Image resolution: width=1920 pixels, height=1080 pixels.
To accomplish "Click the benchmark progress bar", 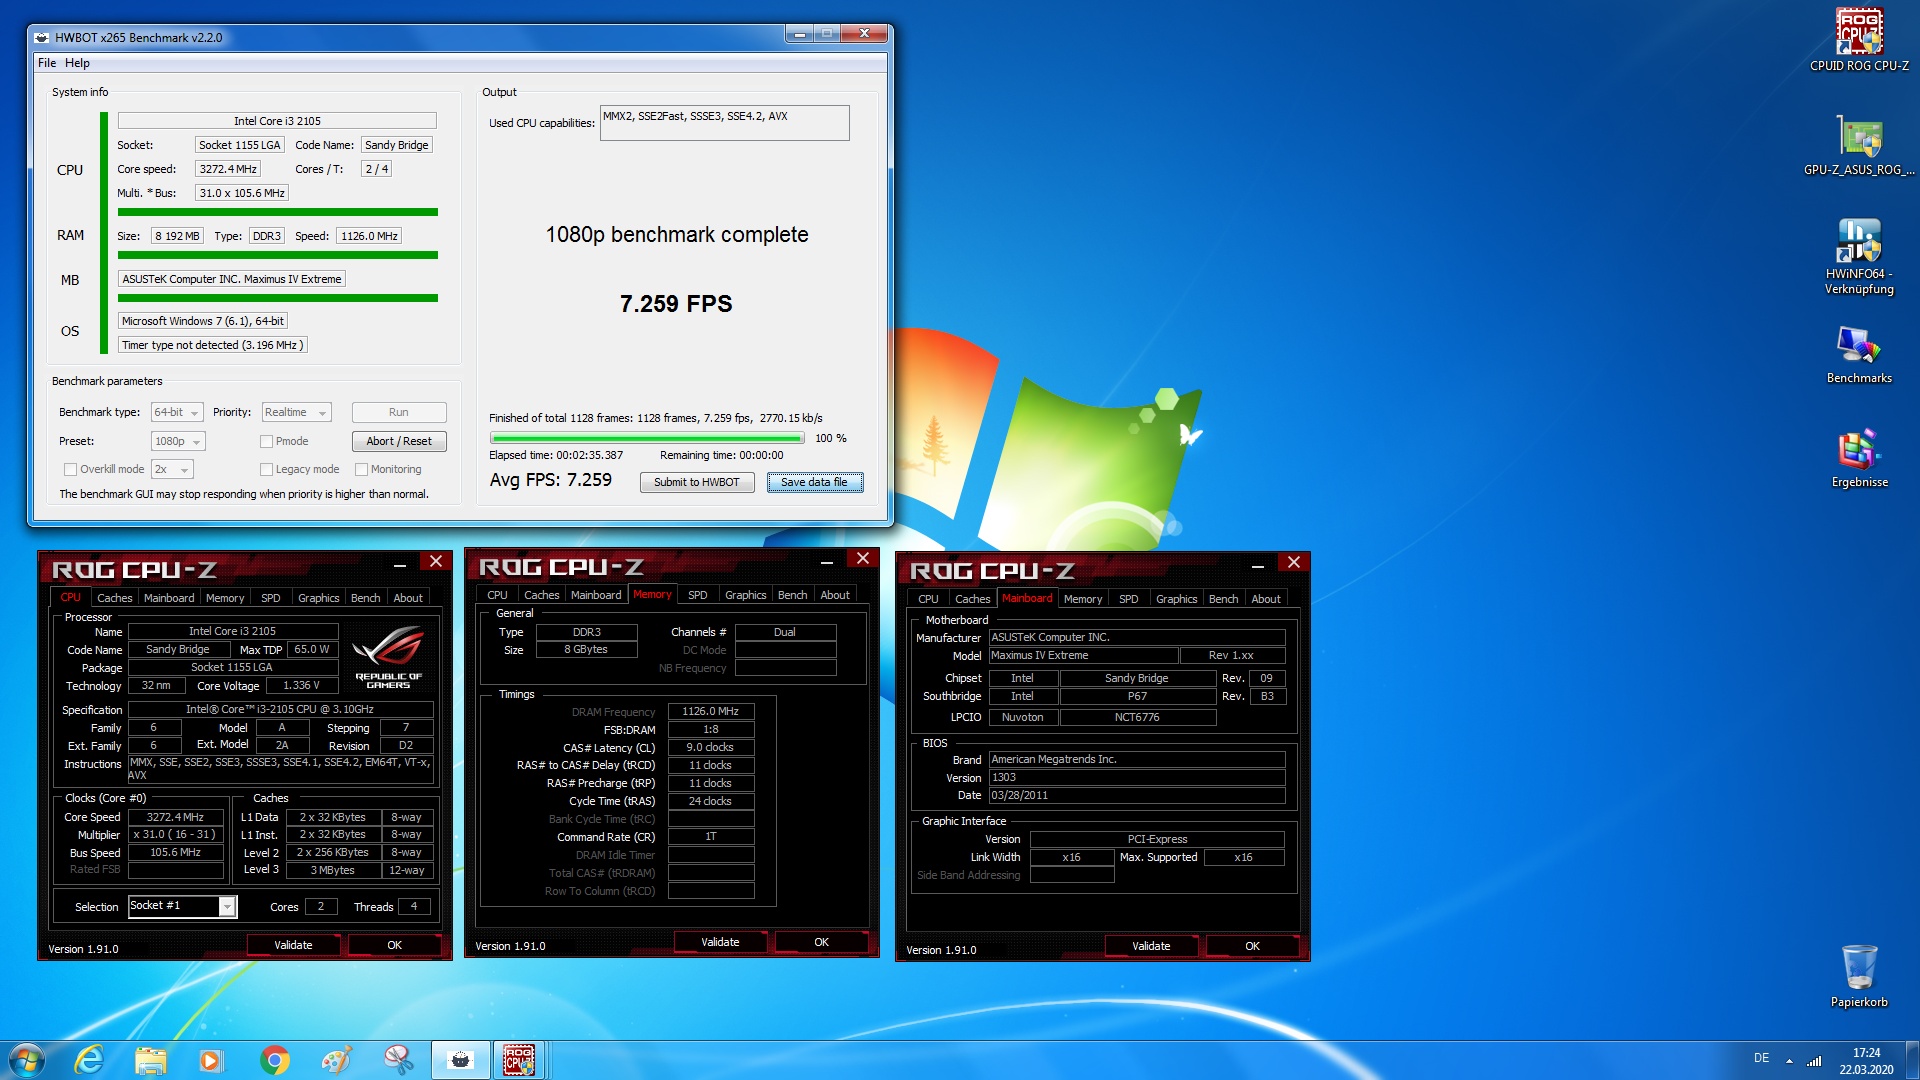I will click(x=647, y=438).
